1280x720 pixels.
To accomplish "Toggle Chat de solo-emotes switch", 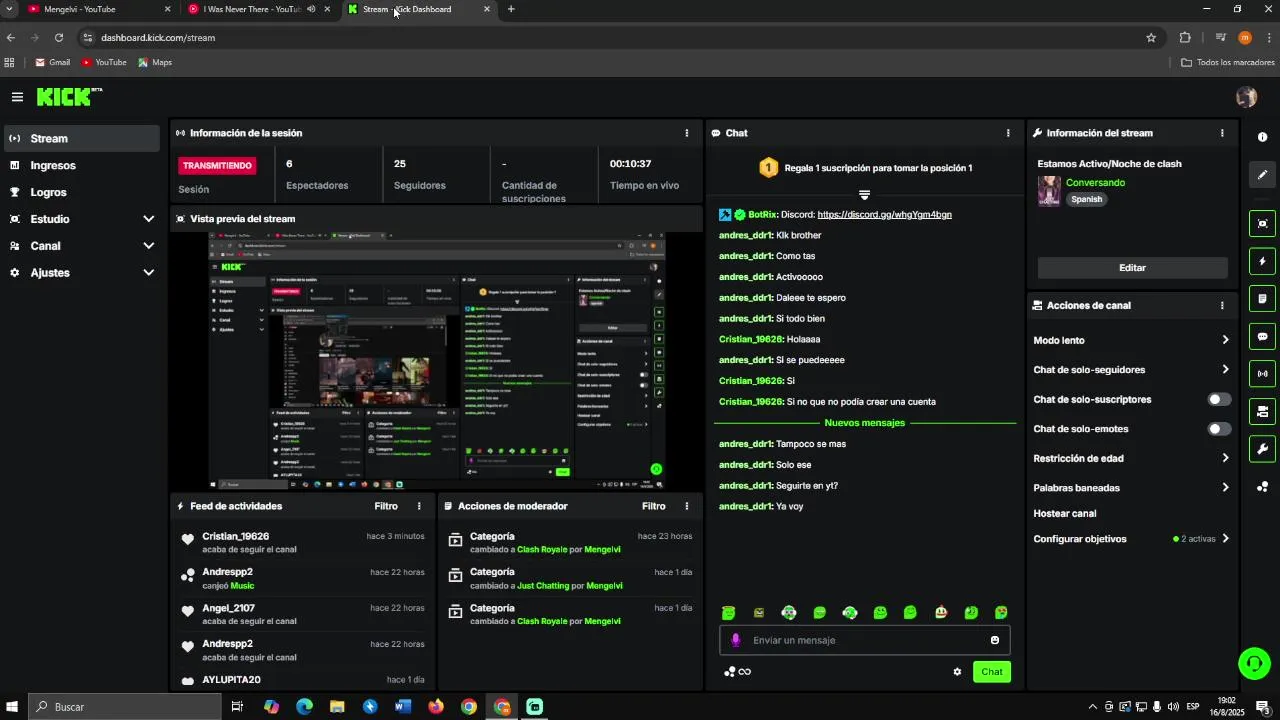I will tap(1219, 429).
